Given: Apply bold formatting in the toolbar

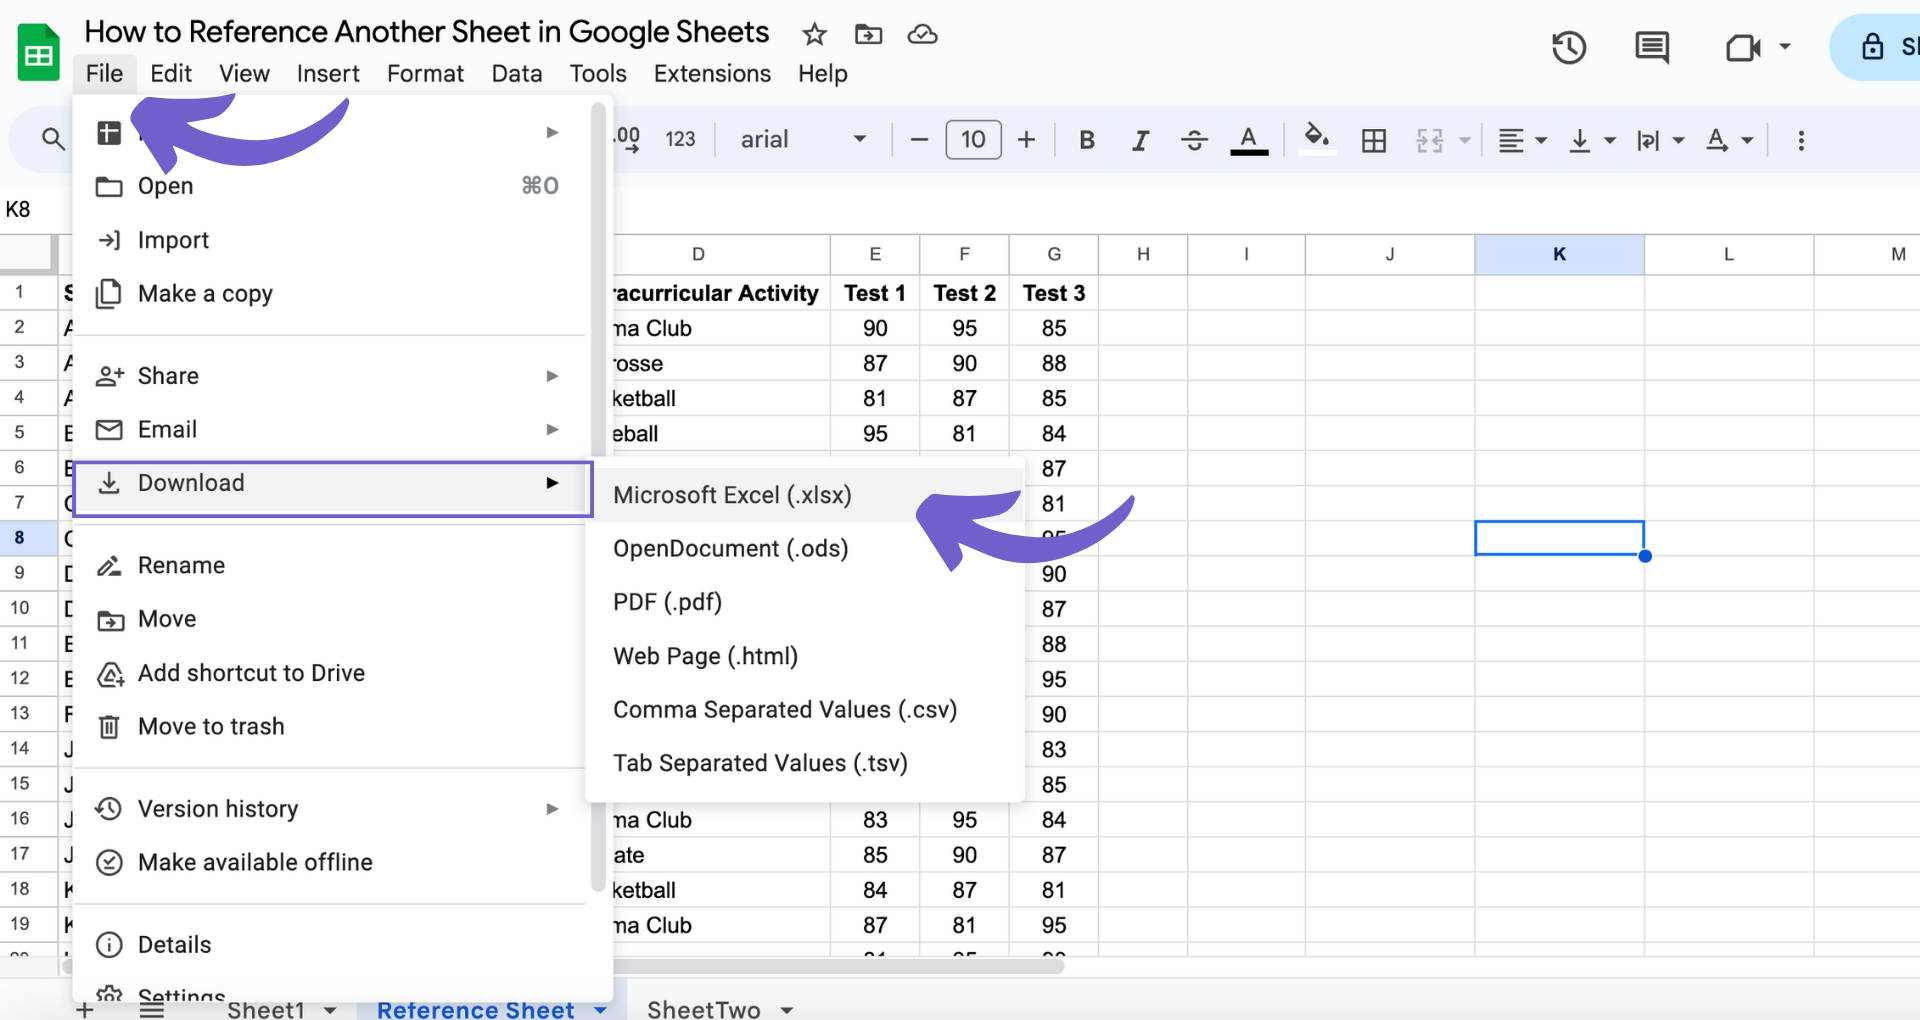Looking at the screenshot, I should (1086, 140).
